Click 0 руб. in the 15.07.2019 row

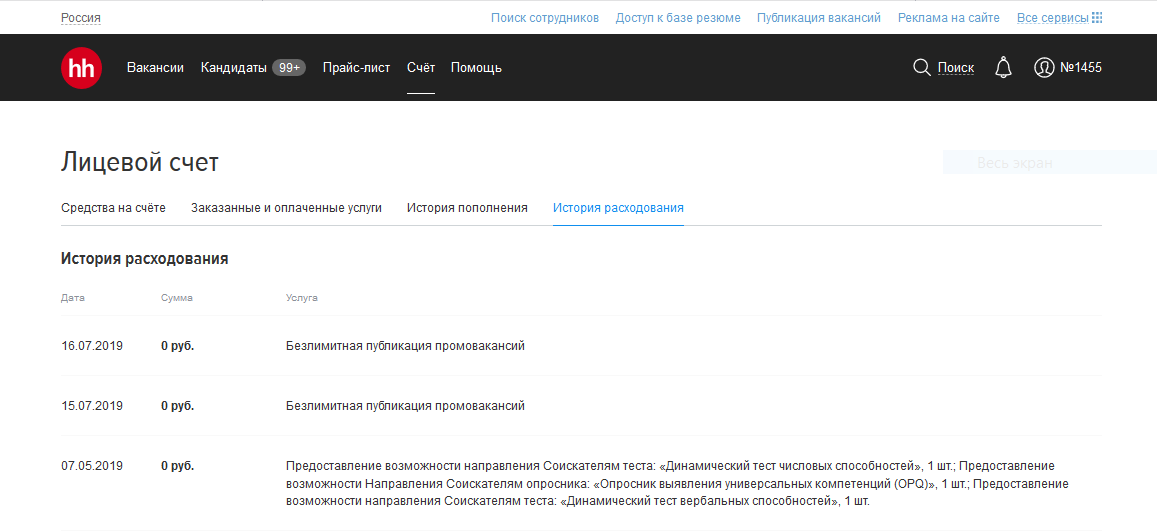click(x=178, y=405)
